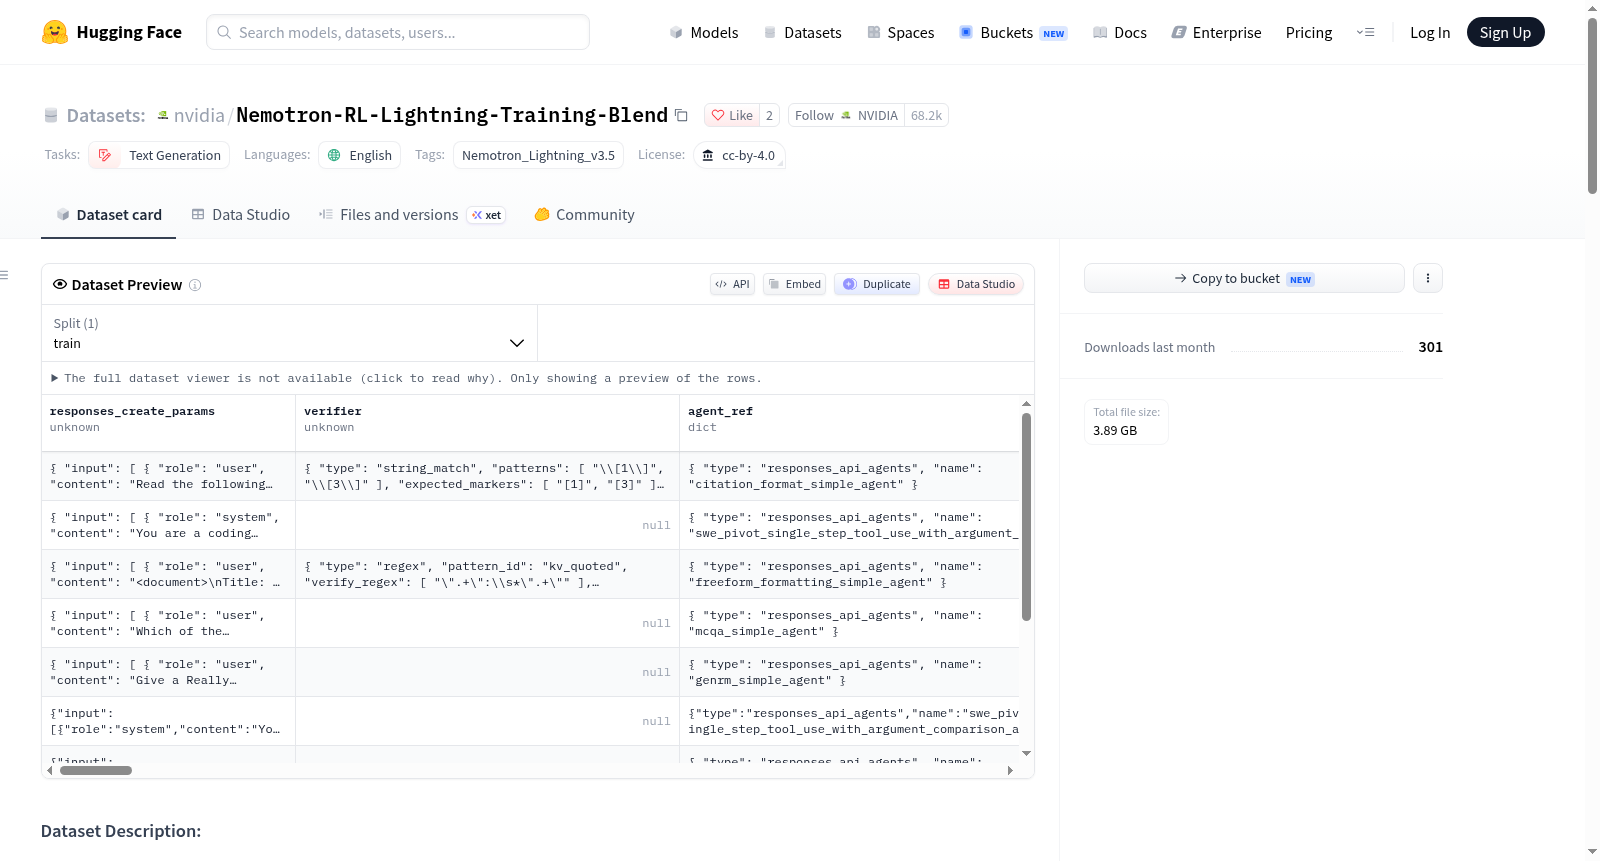
Task: Open the Community tab
Action: [584, 214]
